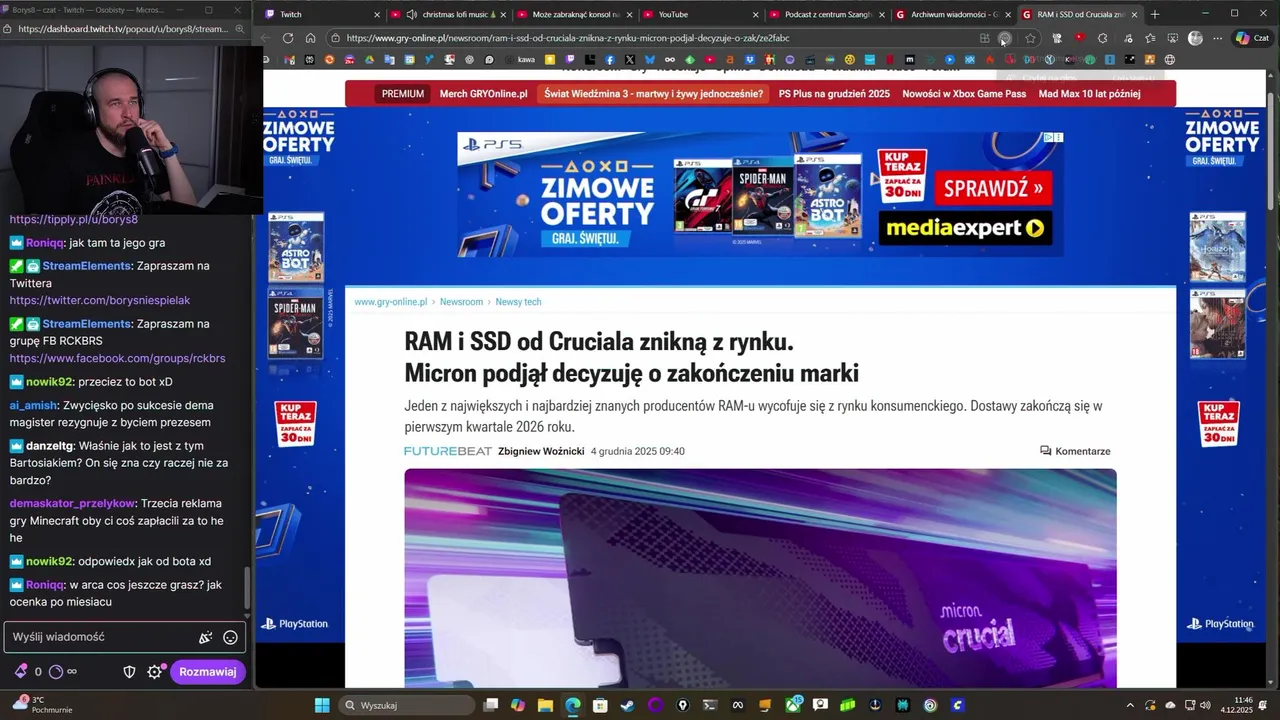Open Twitch chat settings gear
This screenshot has width=1280, height=720.
pyautogui.click(x=155, y=672)
